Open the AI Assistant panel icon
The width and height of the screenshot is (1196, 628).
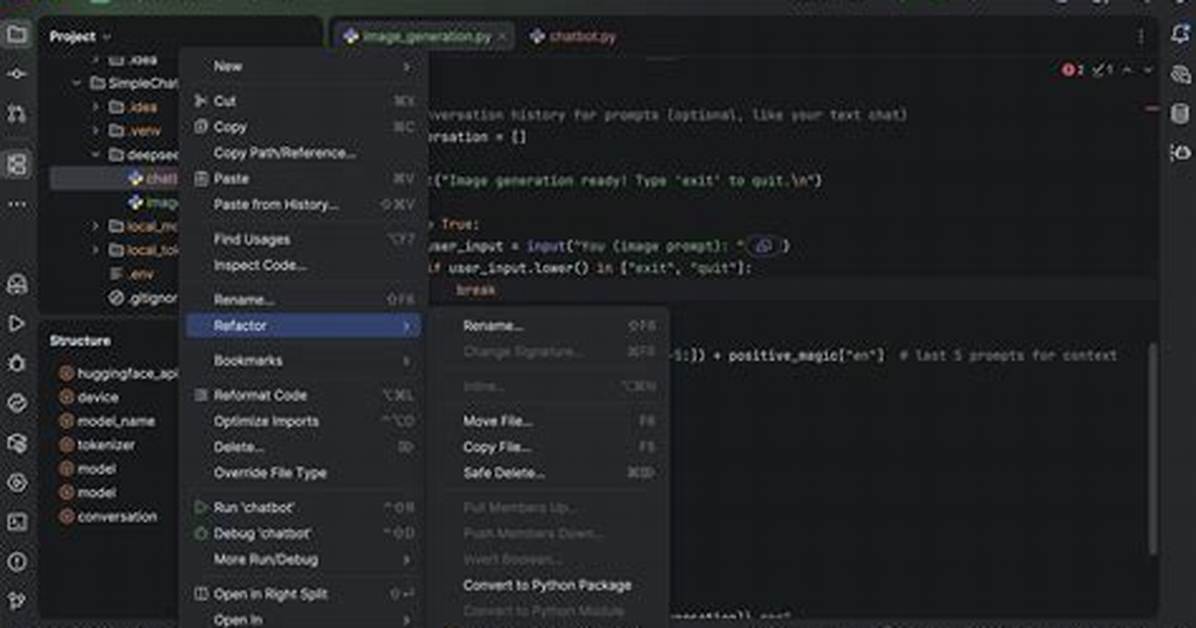(1180, 74)
